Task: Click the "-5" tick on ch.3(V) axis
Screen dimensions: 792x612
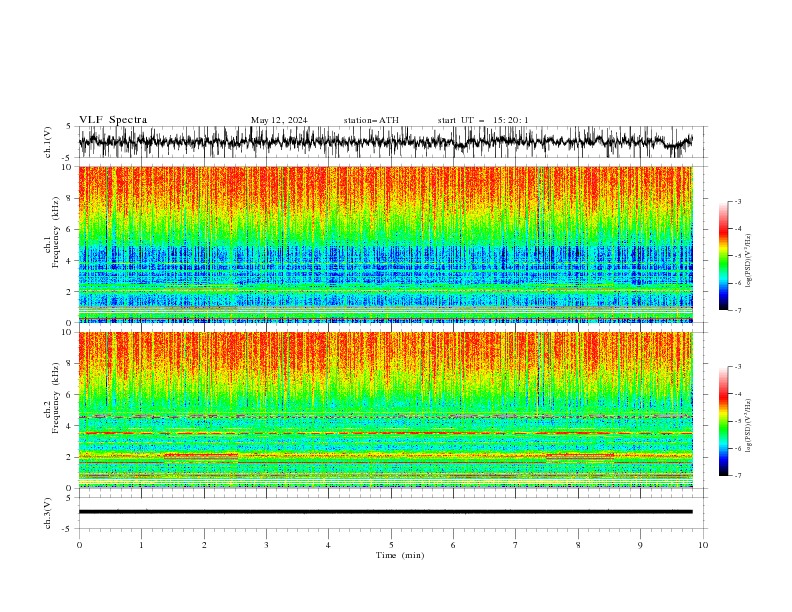Action: (x=68, y=529)
